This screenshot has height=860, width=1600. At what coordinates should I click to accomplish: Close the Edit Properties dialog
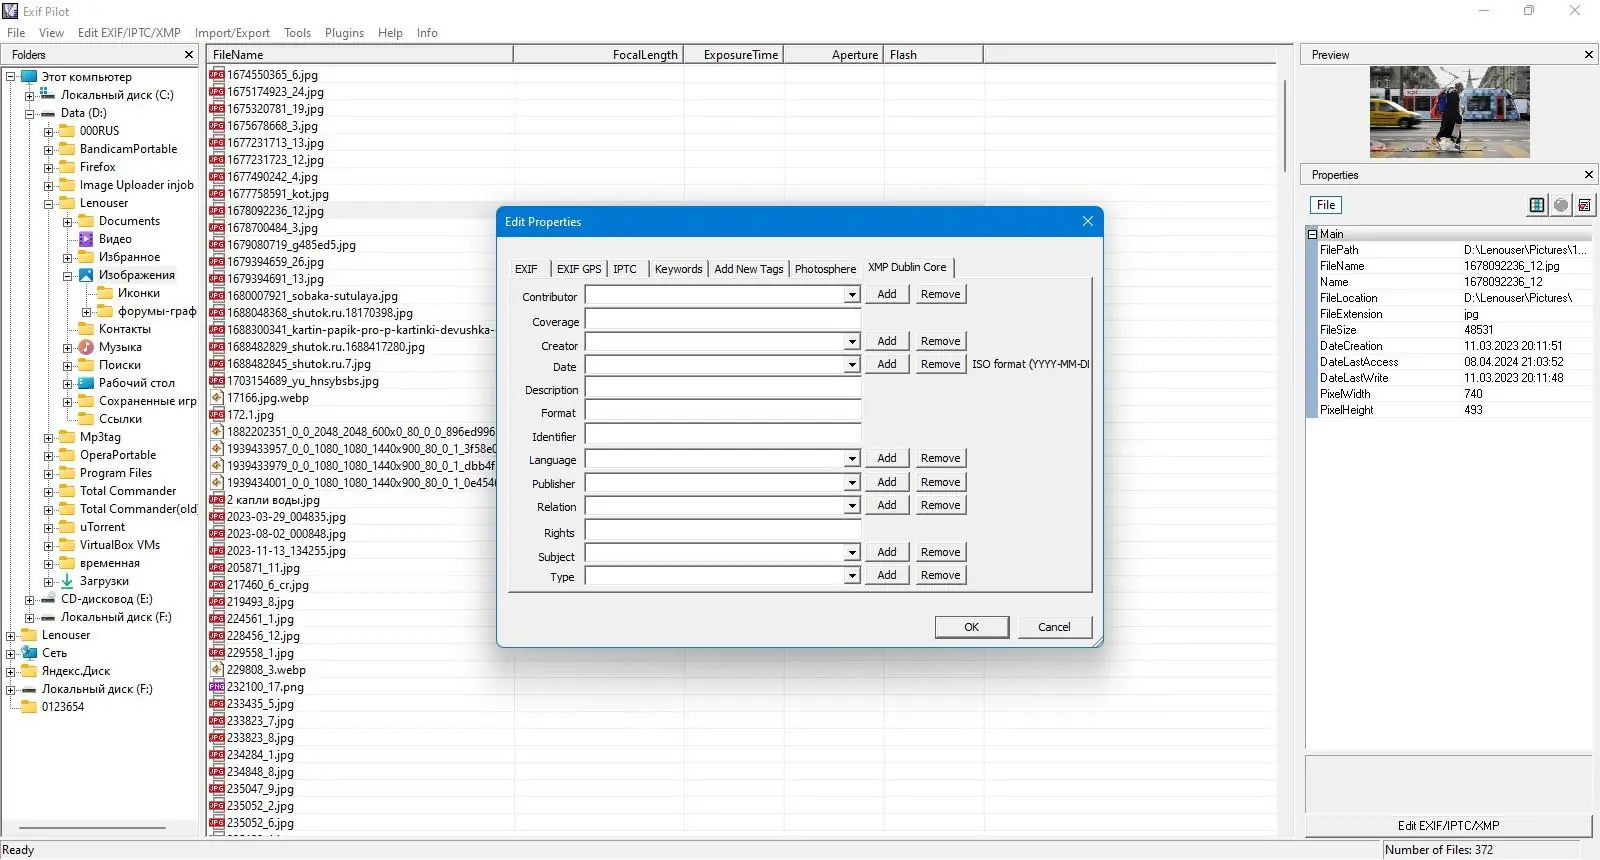click(1088, 221)
